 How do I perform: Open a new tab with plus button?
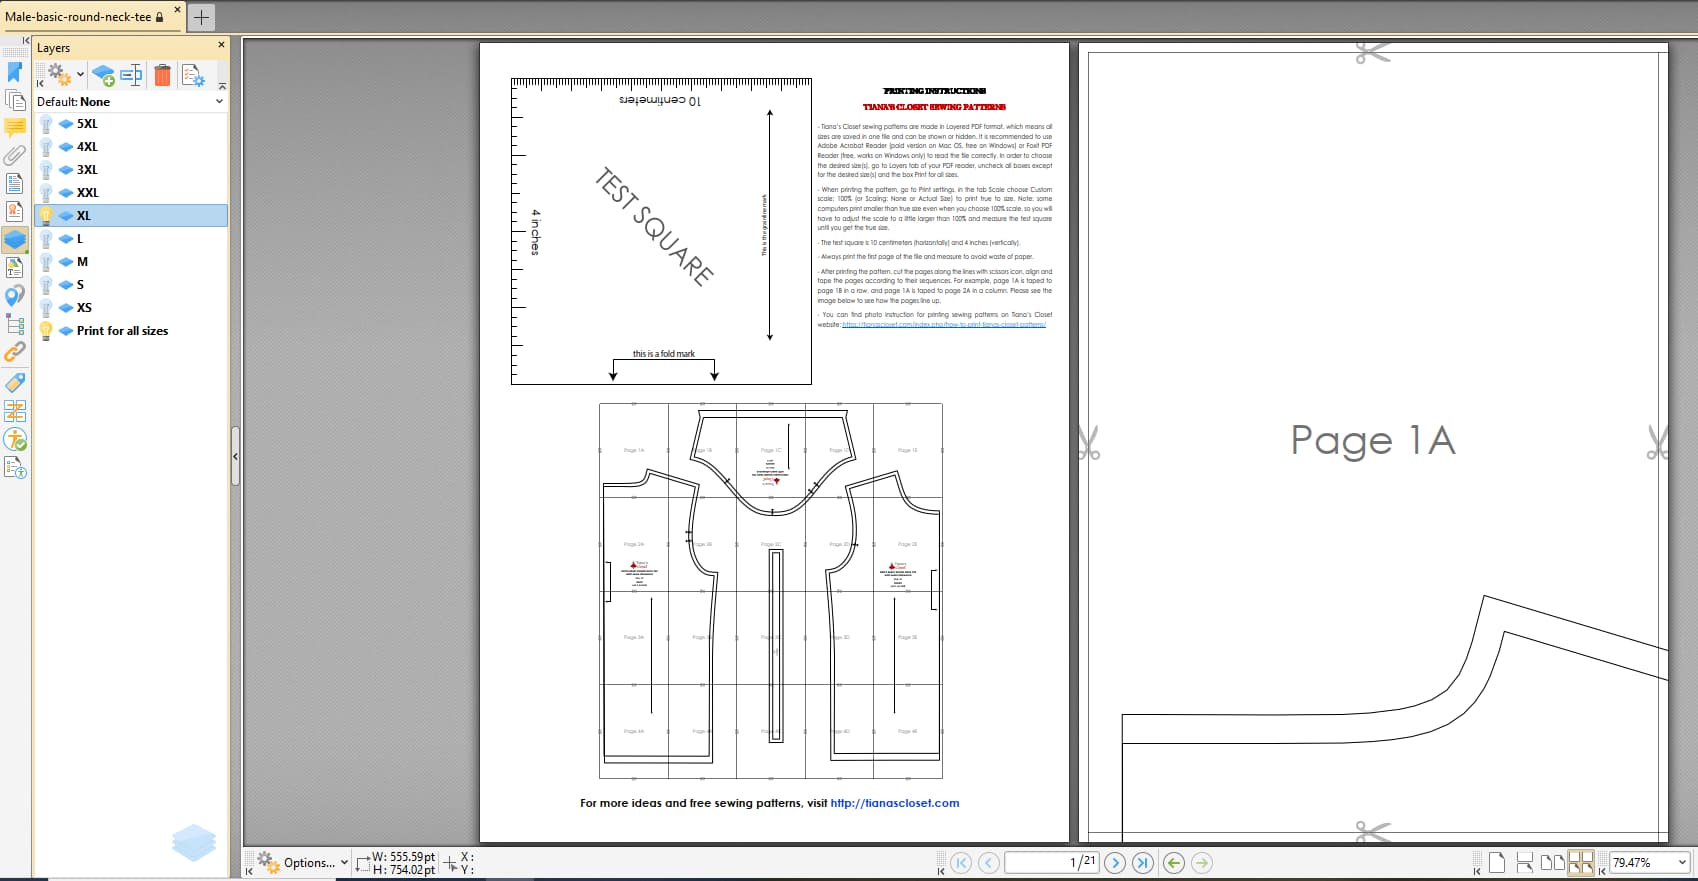(201, 17)
